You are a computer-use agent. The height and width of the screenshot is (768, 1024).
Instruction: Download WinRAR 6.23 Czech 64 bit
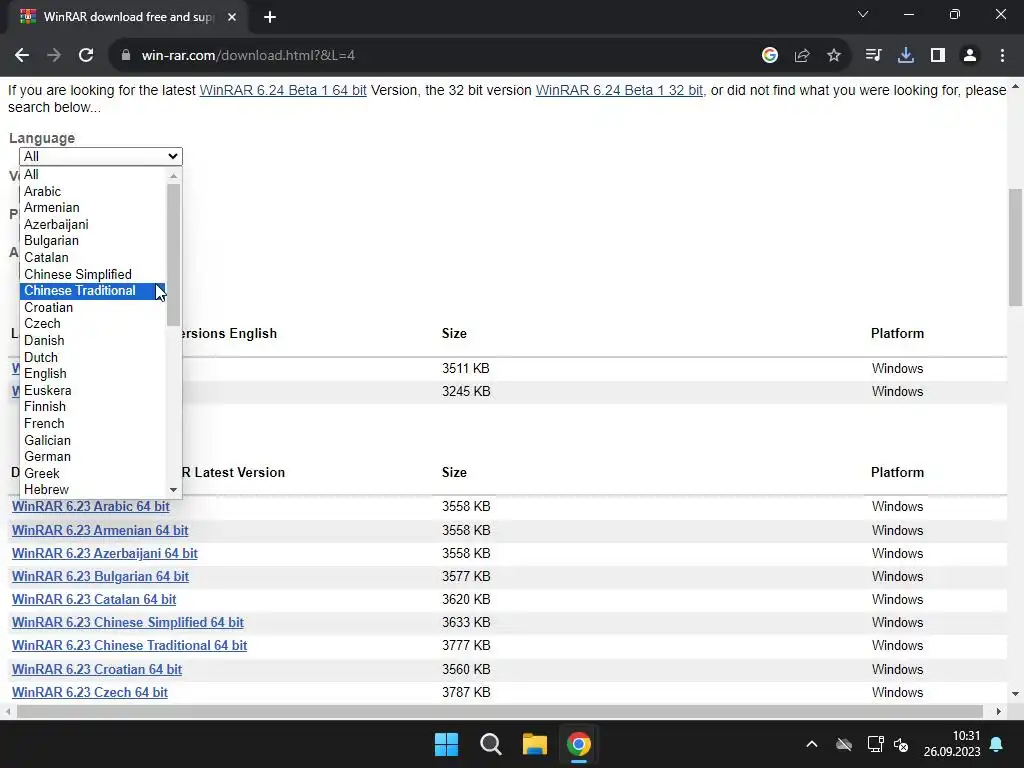point(89,692)
